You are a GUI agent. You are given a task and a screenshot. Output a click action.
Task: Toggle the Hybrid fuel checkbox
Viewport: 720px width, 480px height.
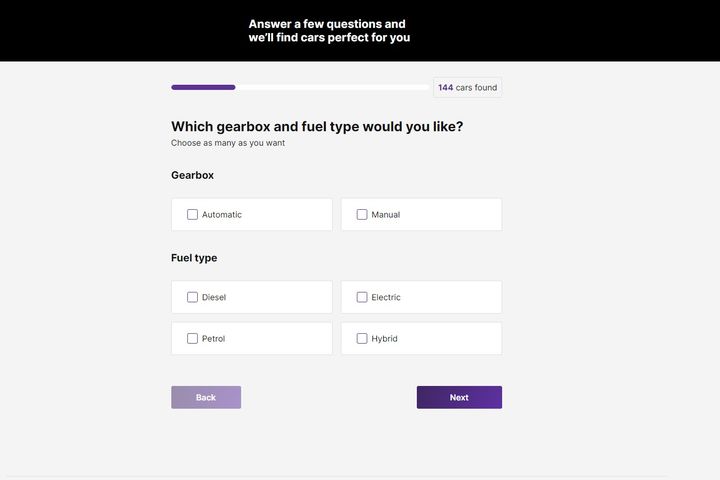coord(362,339)
